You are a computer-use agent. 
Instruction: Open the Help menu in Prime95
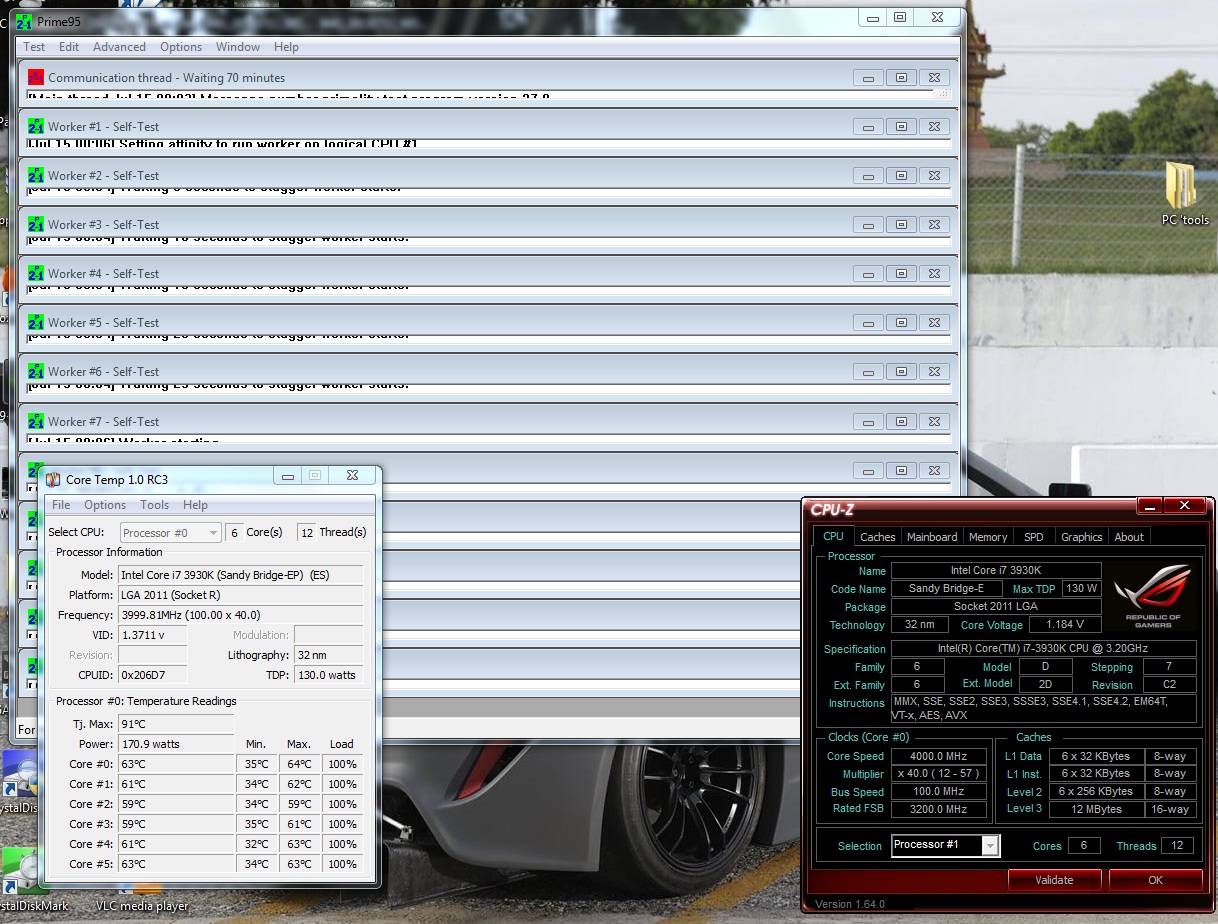click(x=286, y=47)
